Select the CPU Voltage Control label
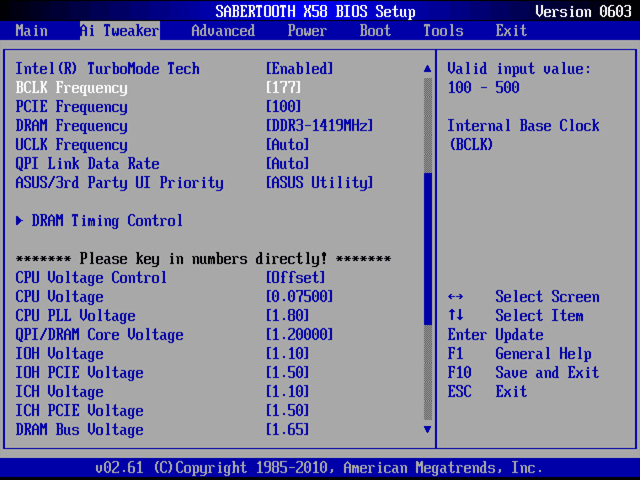The image size is (640, 480). 91,278
